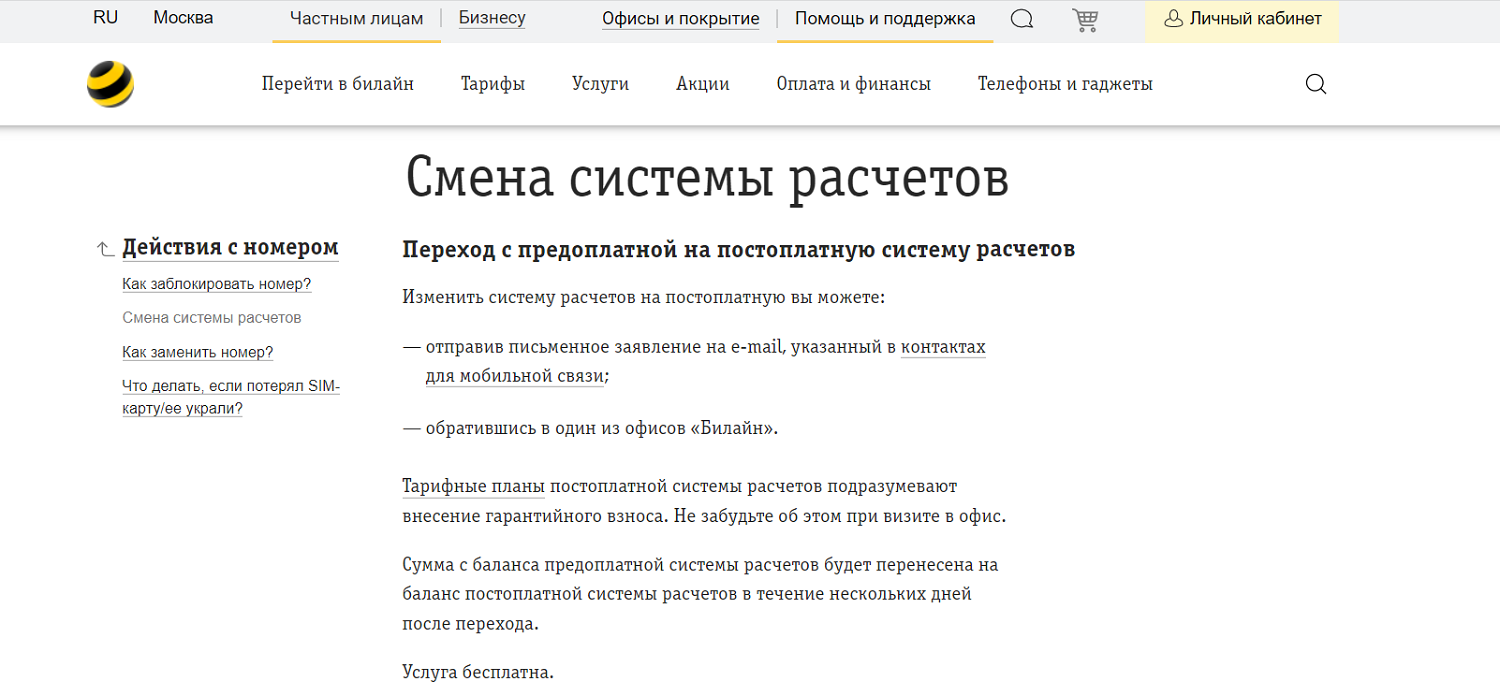Viewport: 1500px width, 696px height.
Task: Click line Изменить систему расчетов на постоплатную
Action: 644,298
